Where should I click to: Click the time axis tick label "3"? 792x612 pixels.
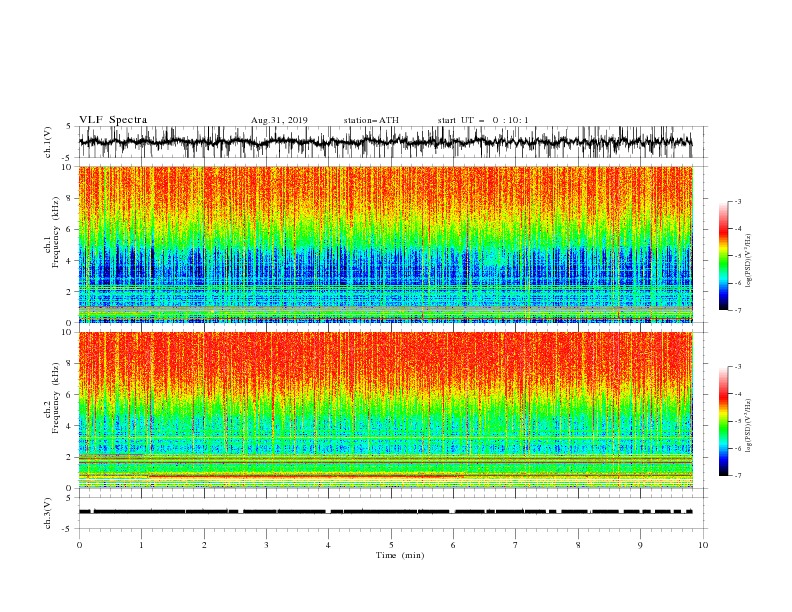pyautogui.click(x=266, y=545)
